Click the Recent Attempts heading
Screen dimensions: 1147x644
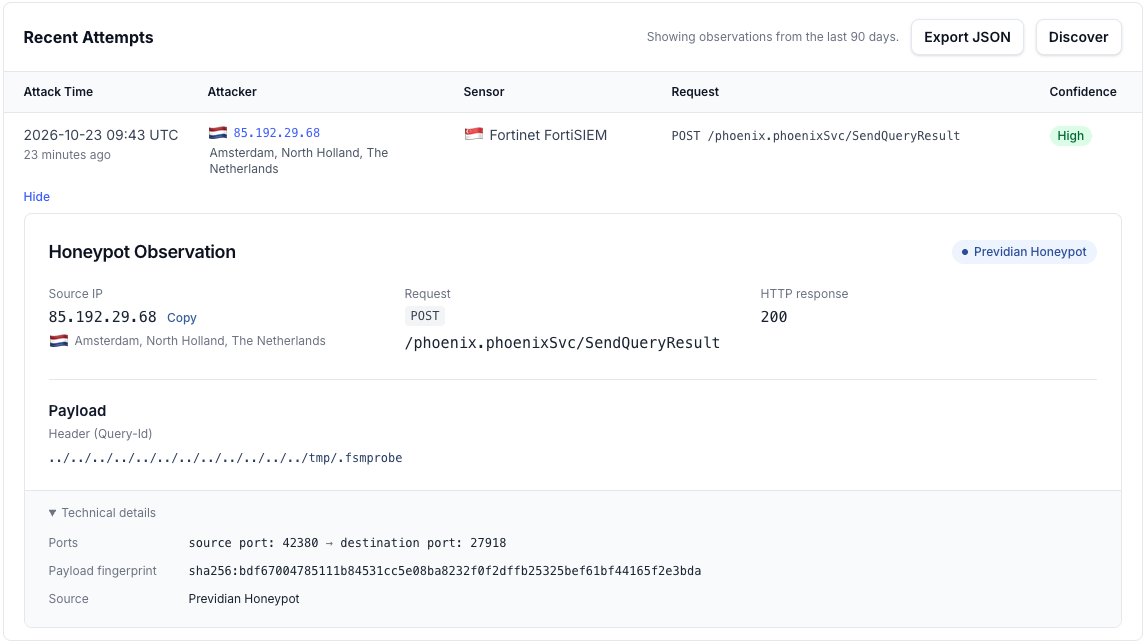pyautogui.click(x=89, y=37)
